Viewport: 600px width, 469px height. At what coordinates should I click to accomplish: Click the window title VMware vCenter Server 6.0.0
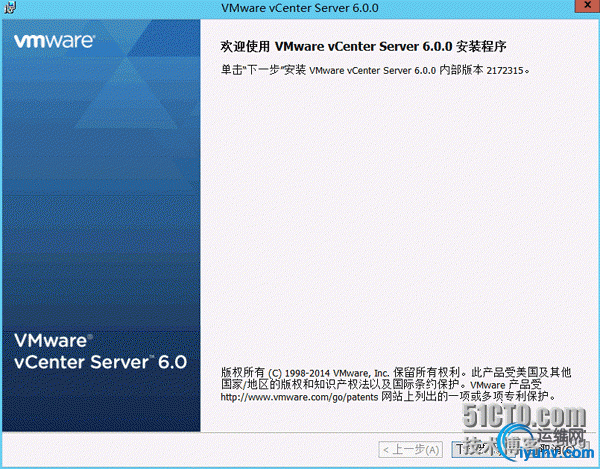pos(300,8)
